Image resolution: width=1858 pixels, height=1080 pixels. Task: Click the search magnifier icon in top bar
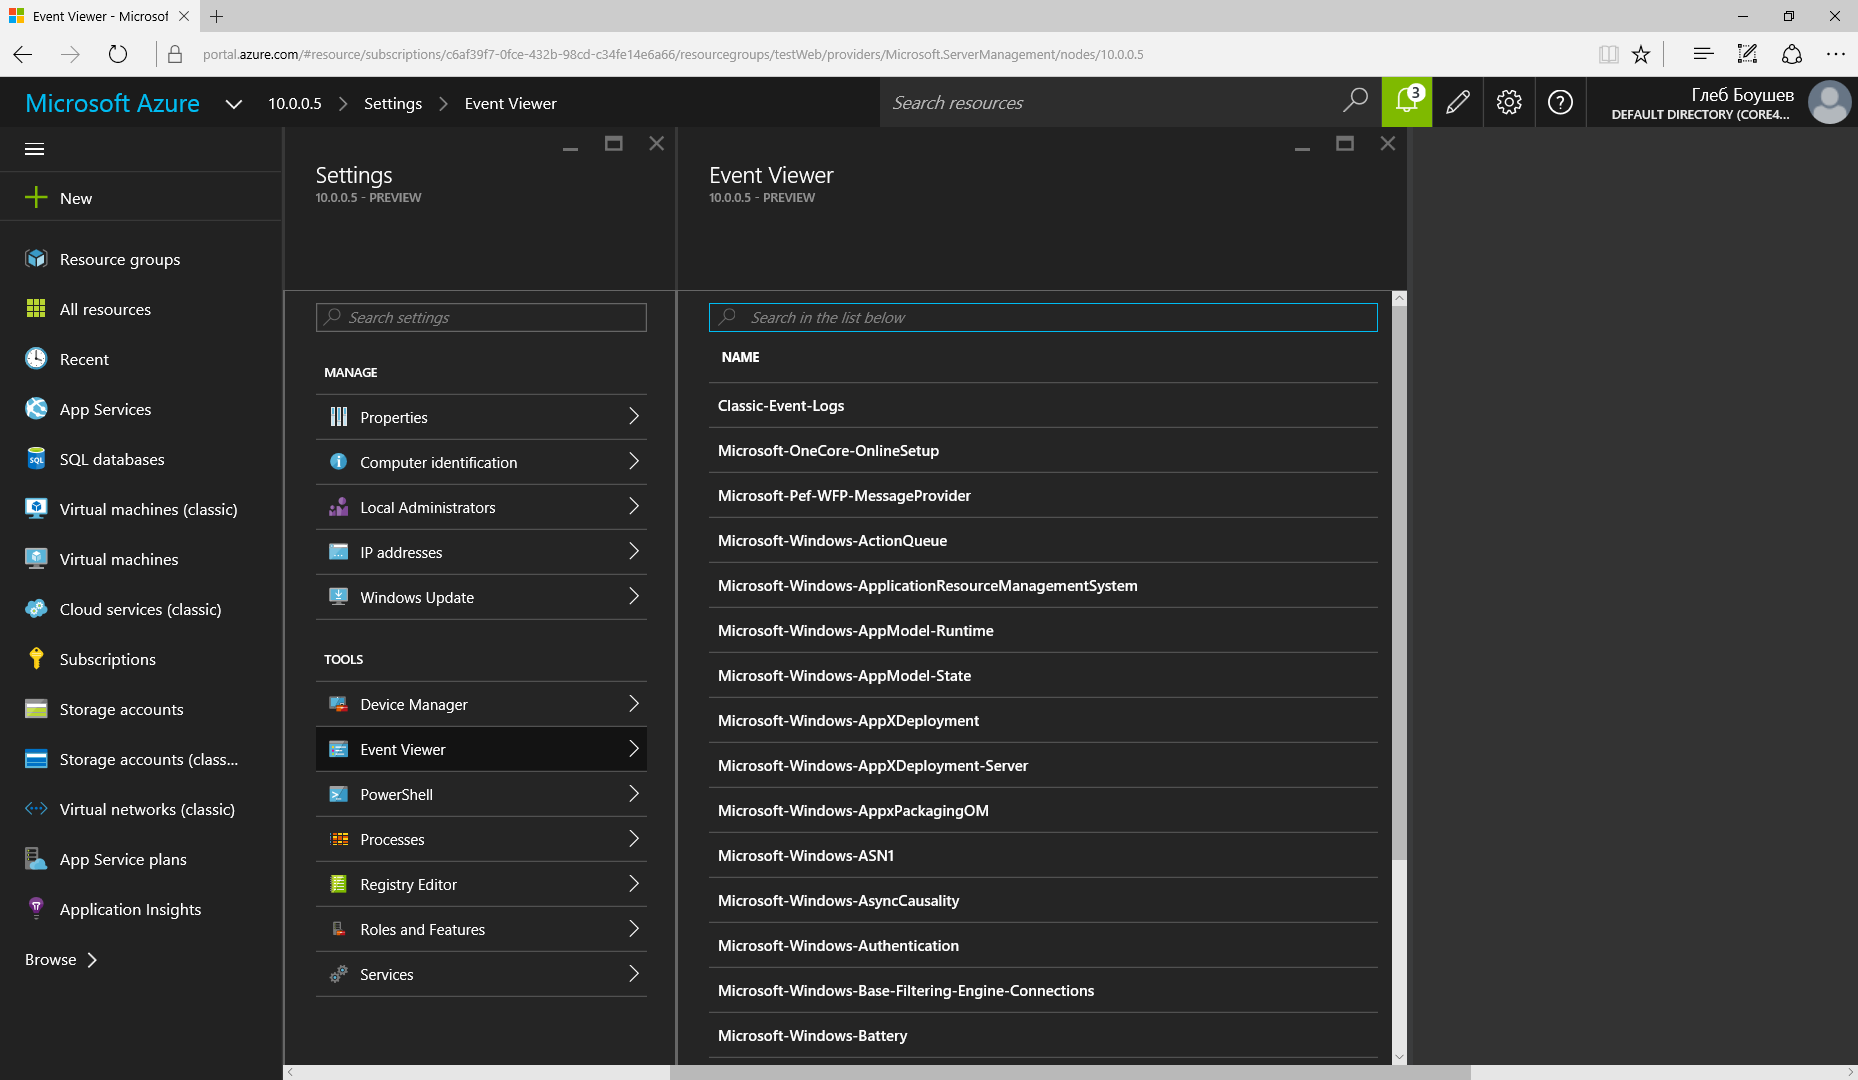(1355, 101)
